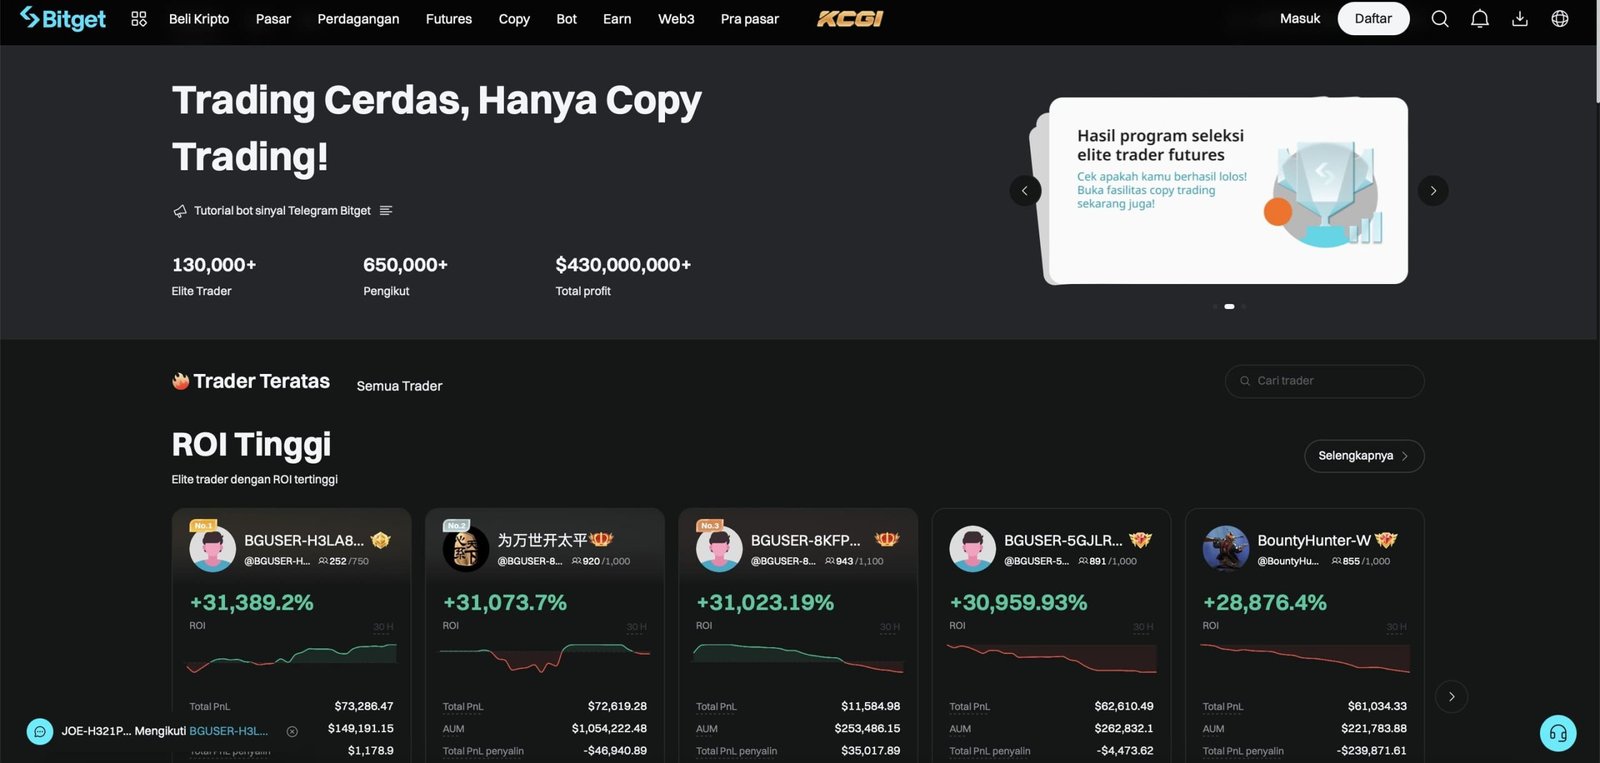Click the chat bubble icon in follow notification
This screenshot has height=763, width=1600.
(x=40, y=732)
